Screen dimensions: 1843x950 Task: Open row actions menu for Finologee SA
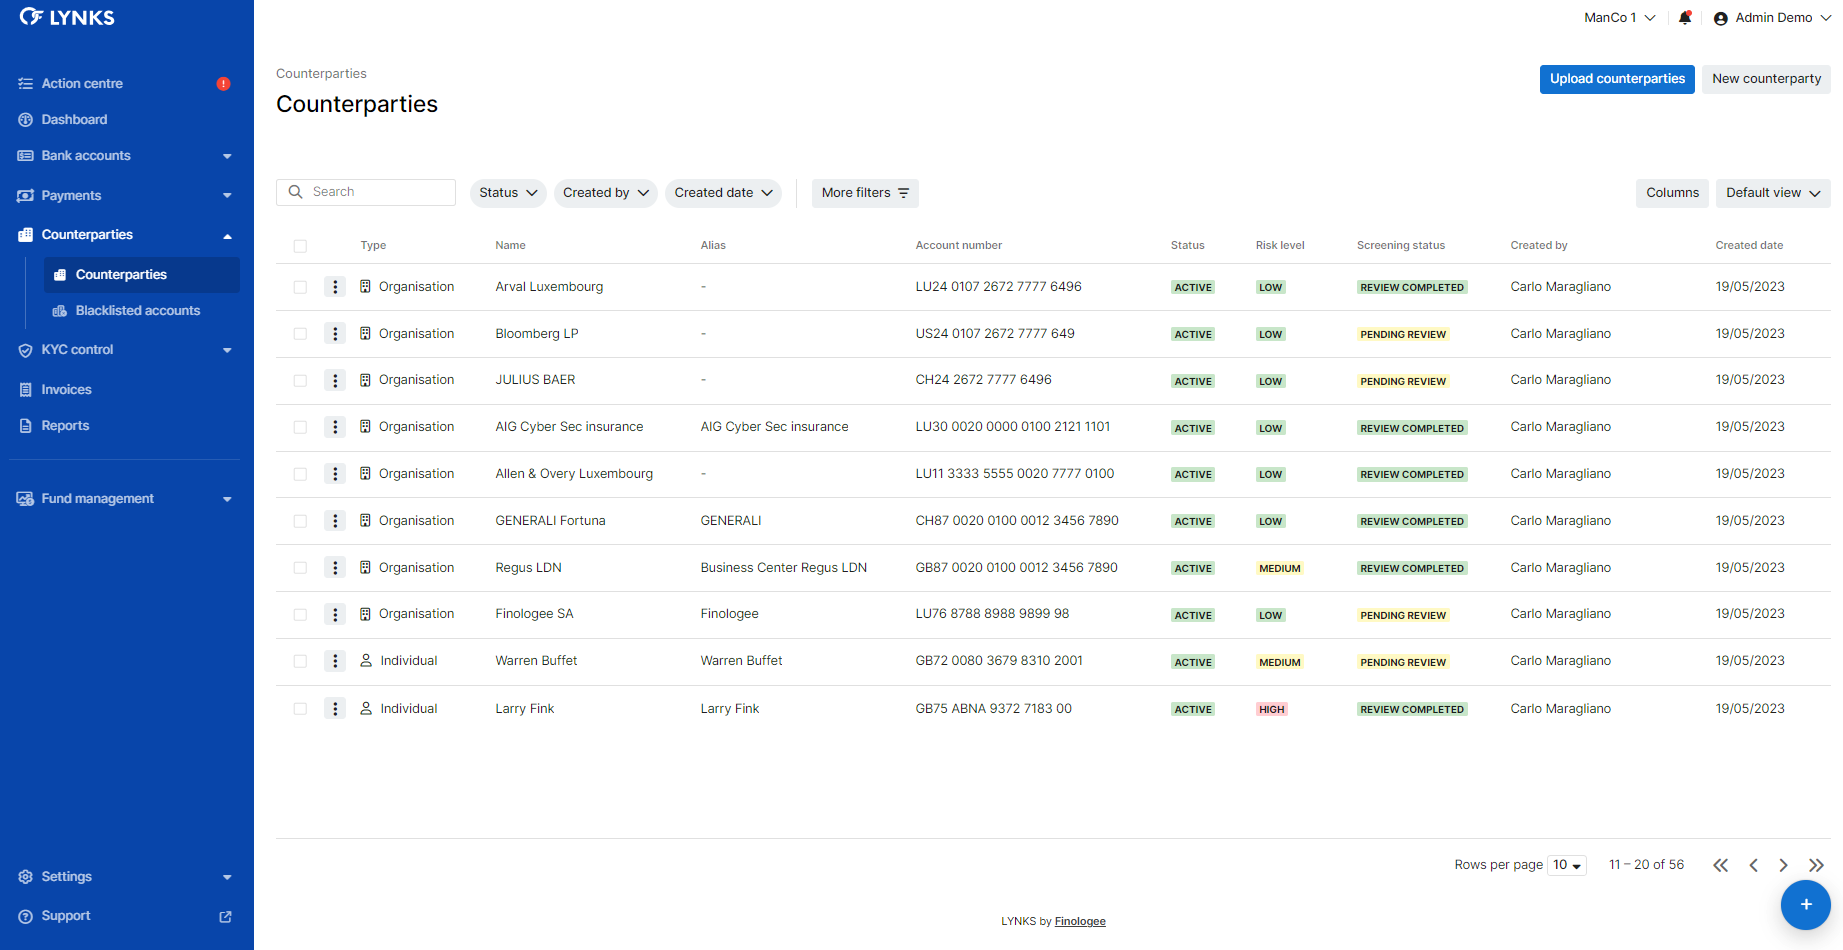(x=335, y=614)
